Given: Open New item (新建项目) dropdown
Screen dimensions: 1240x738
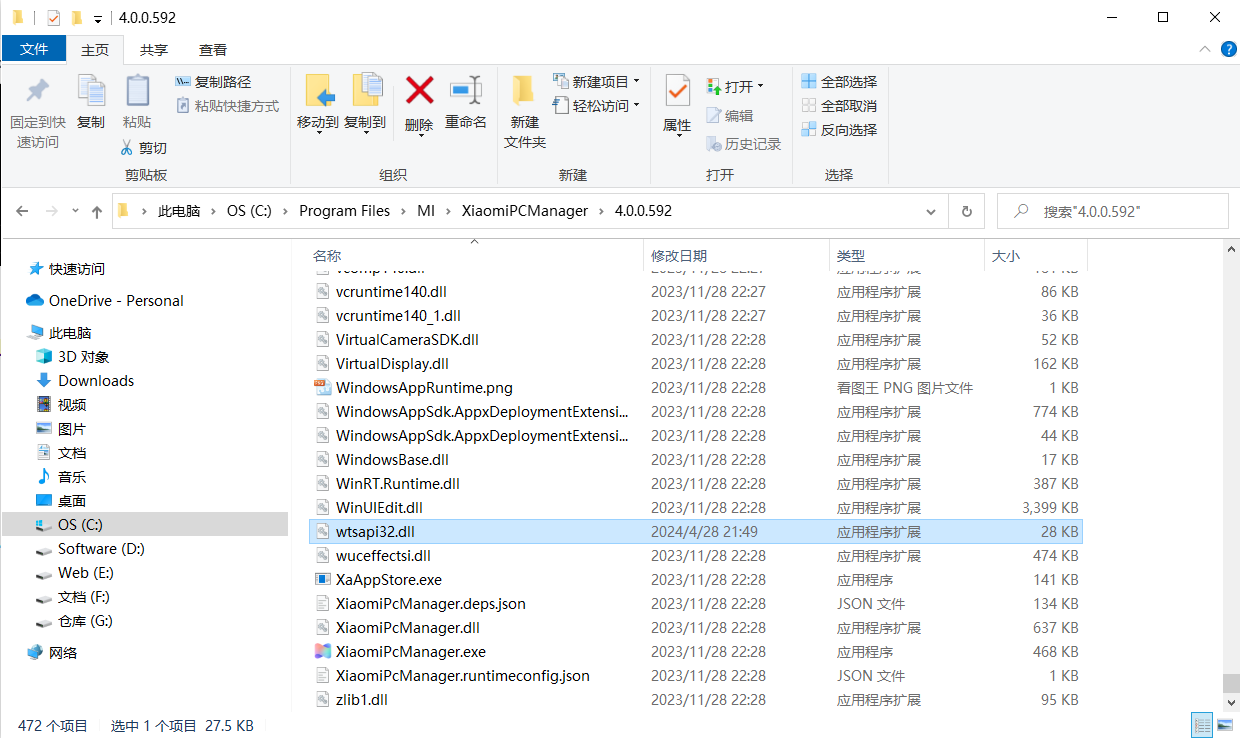Looking at the screenshot, I should point(596,82).
